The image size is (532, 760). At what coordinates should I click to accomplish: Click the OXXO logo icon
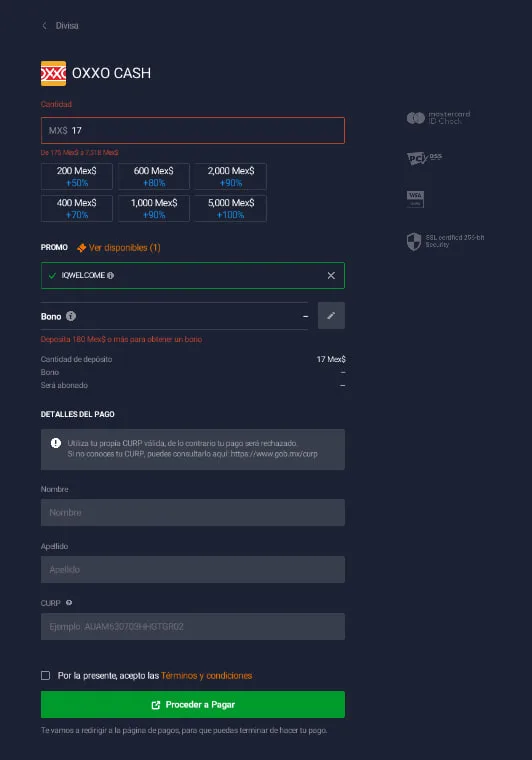(x=53, y=73)
